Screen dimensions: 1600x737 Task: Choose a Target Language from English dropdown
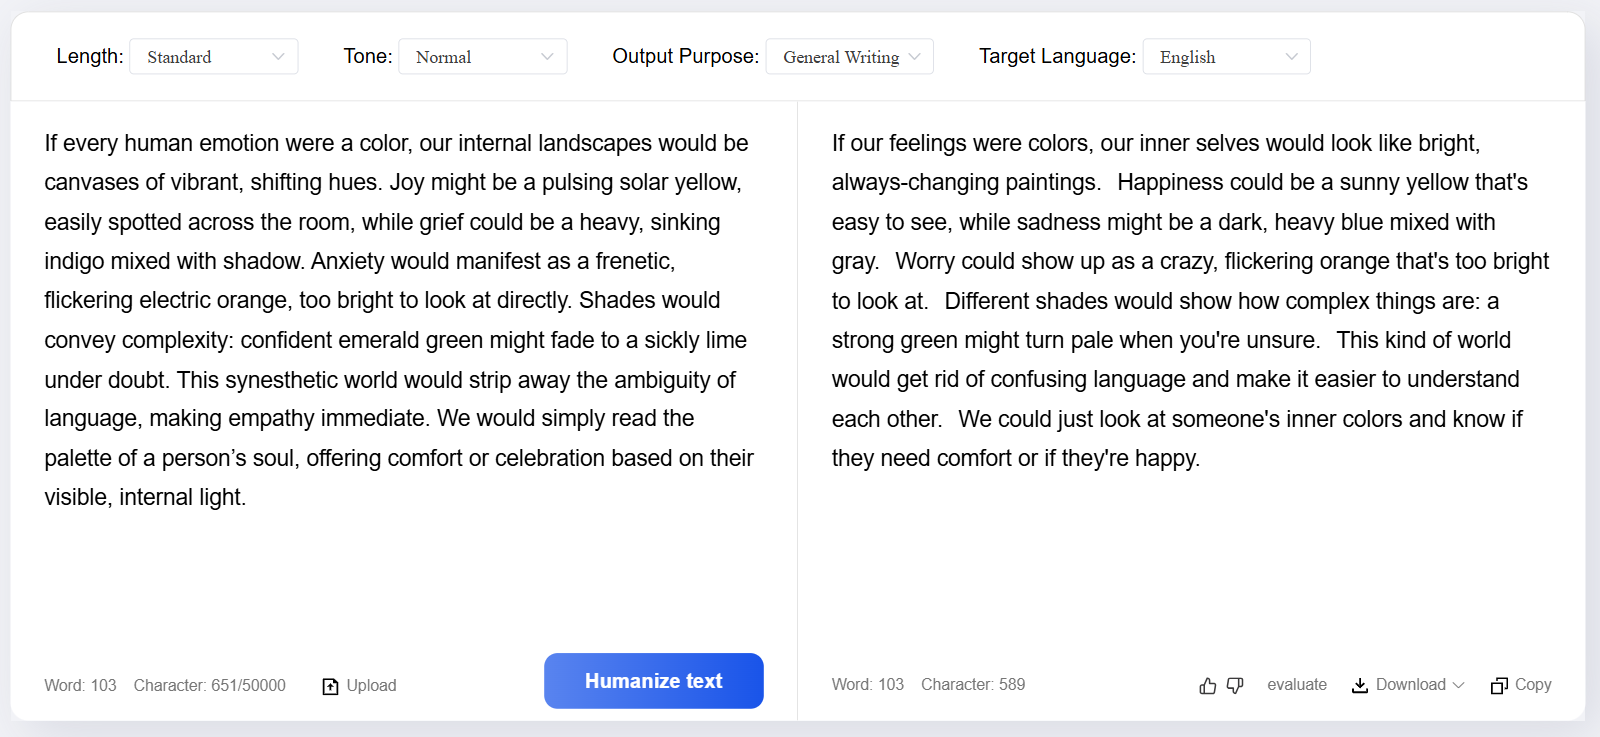click(x=1226, y=57)
